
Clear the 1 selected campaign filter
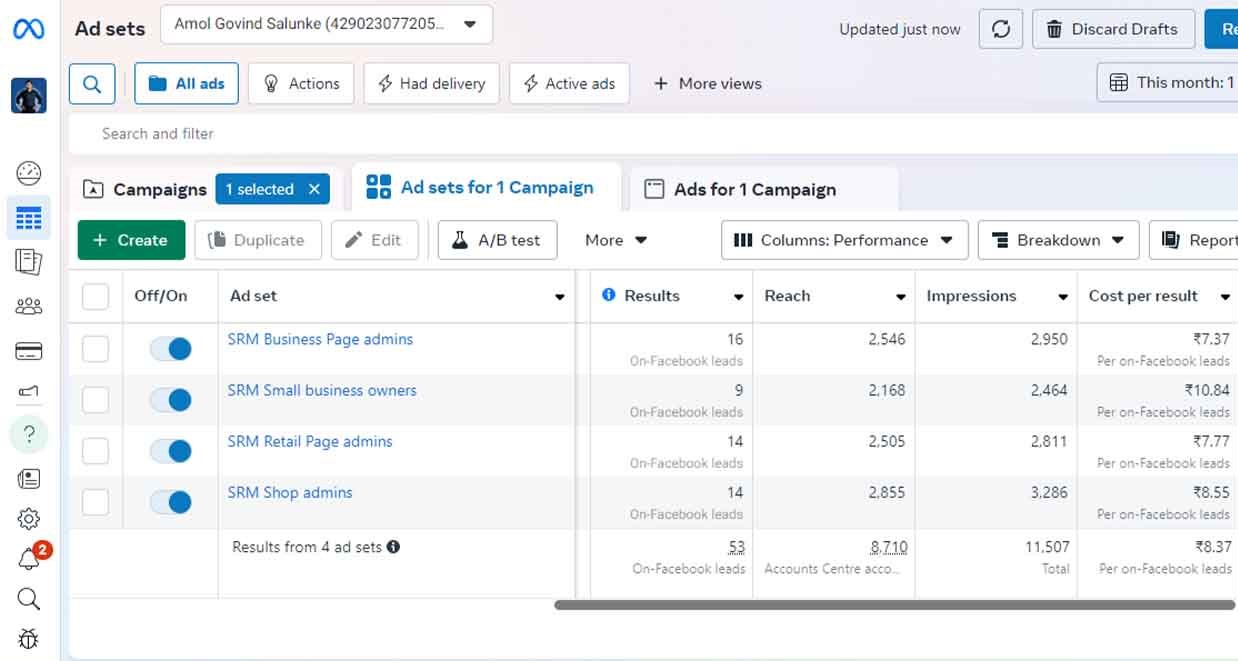click(x=314, y=189)
